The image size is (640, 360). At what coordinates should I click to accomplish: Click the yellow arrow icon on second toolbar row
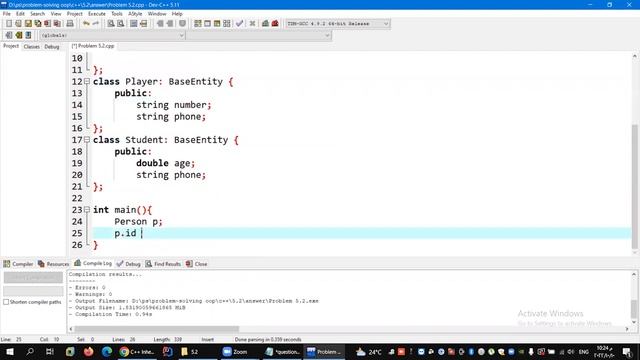pyautogui.click(x=18, y=35)
